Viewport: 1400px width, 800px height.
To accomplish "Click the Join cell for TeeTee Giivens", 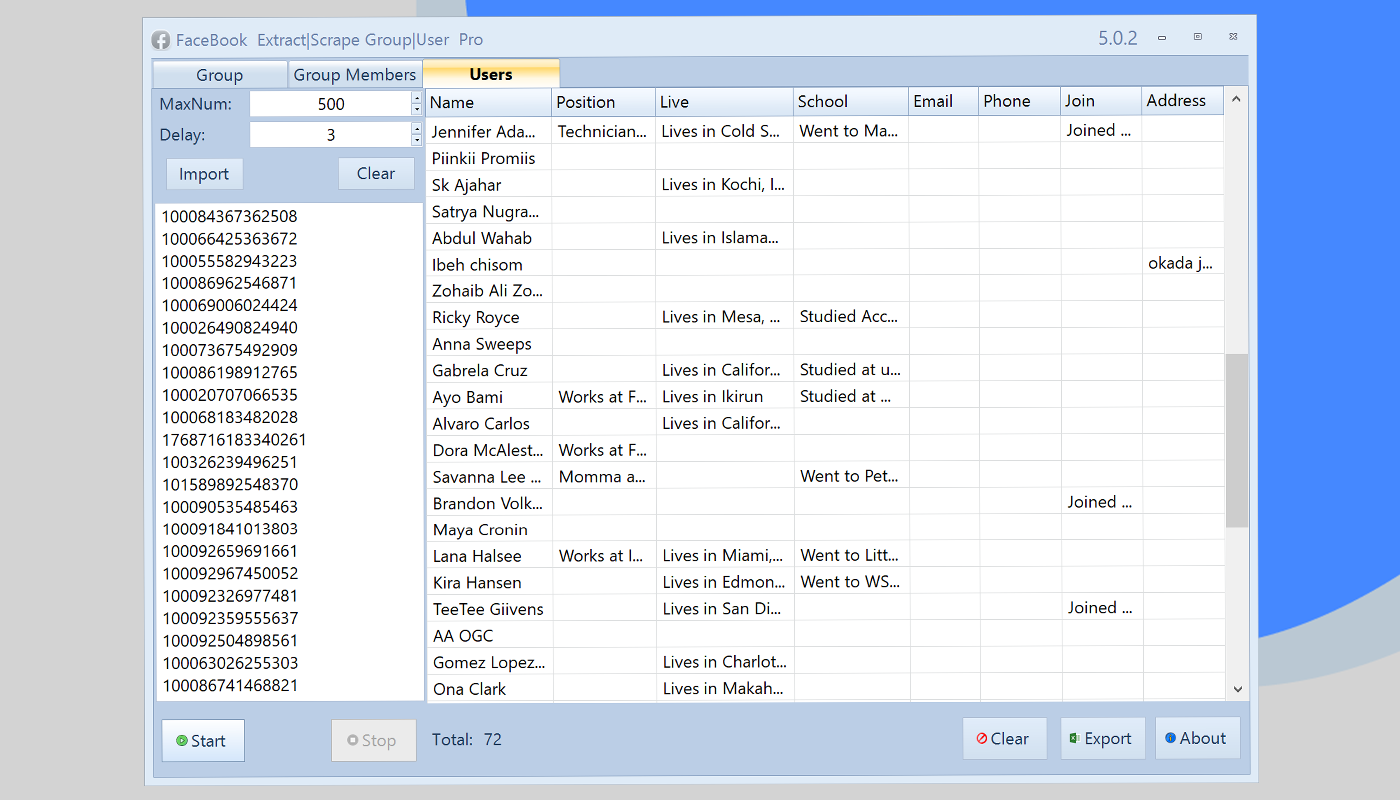I will 1101,608.
